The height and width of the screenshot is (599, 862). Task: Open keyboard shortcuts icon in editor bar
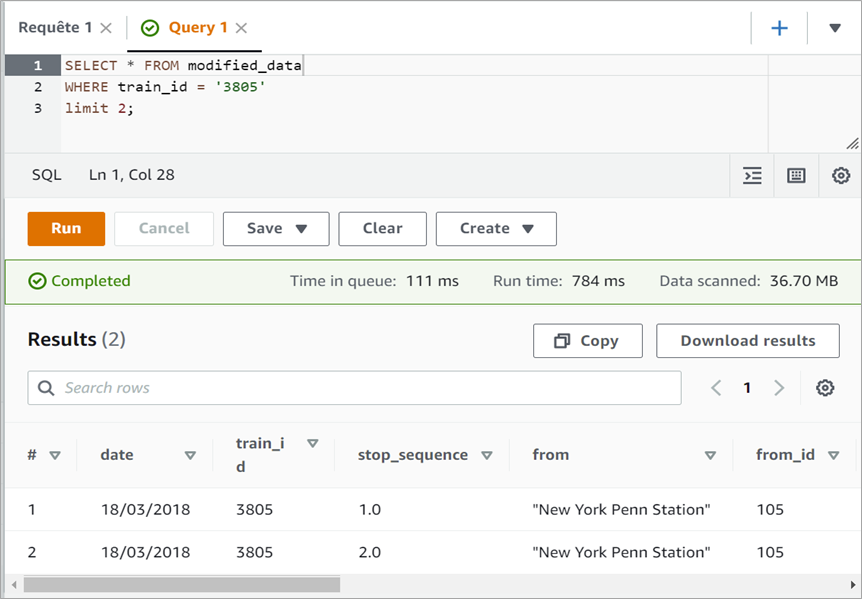pyautogui.click(x=796, y=175)
